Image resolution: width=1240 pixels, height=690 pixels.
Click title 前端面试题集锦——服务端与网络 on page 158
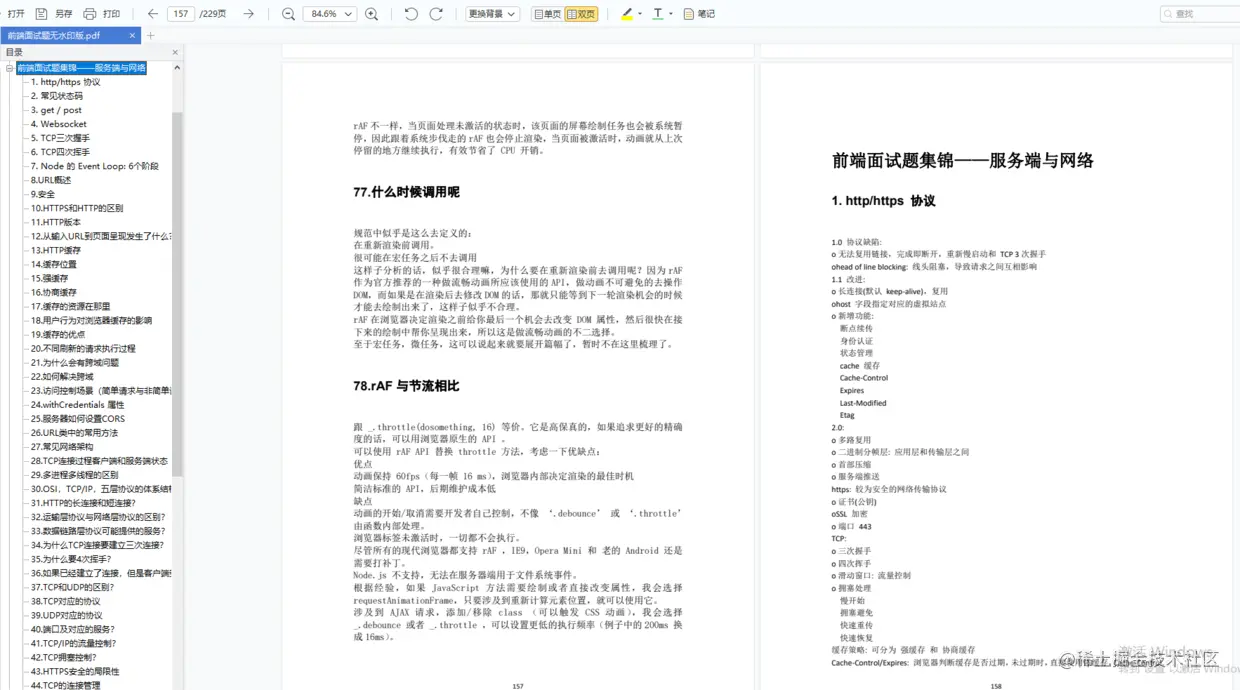pos(962,160)
